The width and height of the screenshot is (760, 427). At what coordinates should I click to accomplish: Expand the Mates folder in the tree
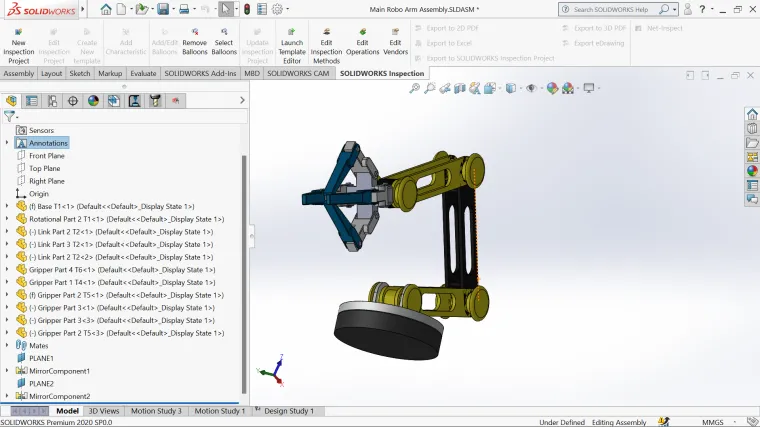7,345
